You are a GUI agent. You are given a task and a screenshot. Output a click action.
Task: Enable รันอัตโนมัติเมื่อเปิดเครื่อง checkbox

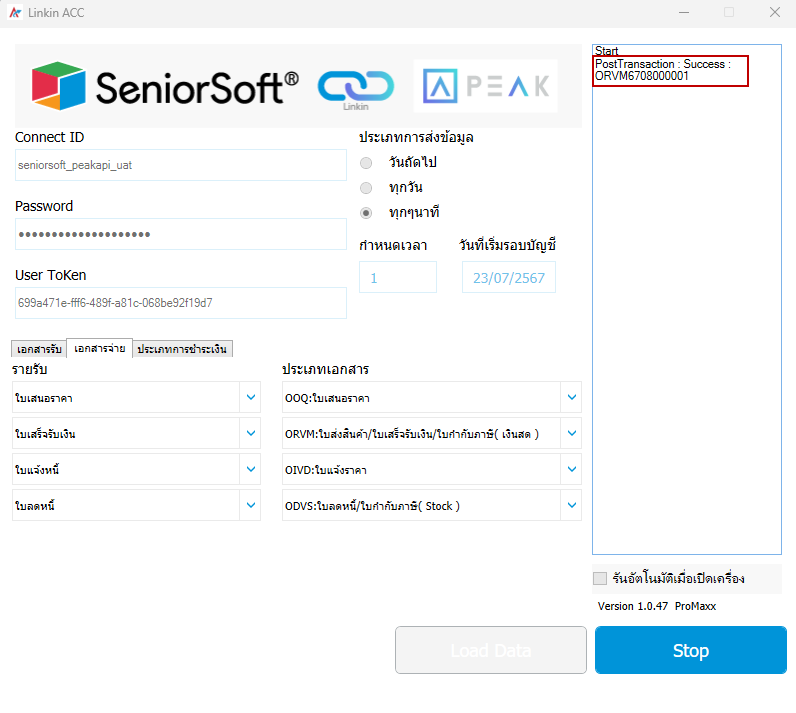click(x=600, y=579)
